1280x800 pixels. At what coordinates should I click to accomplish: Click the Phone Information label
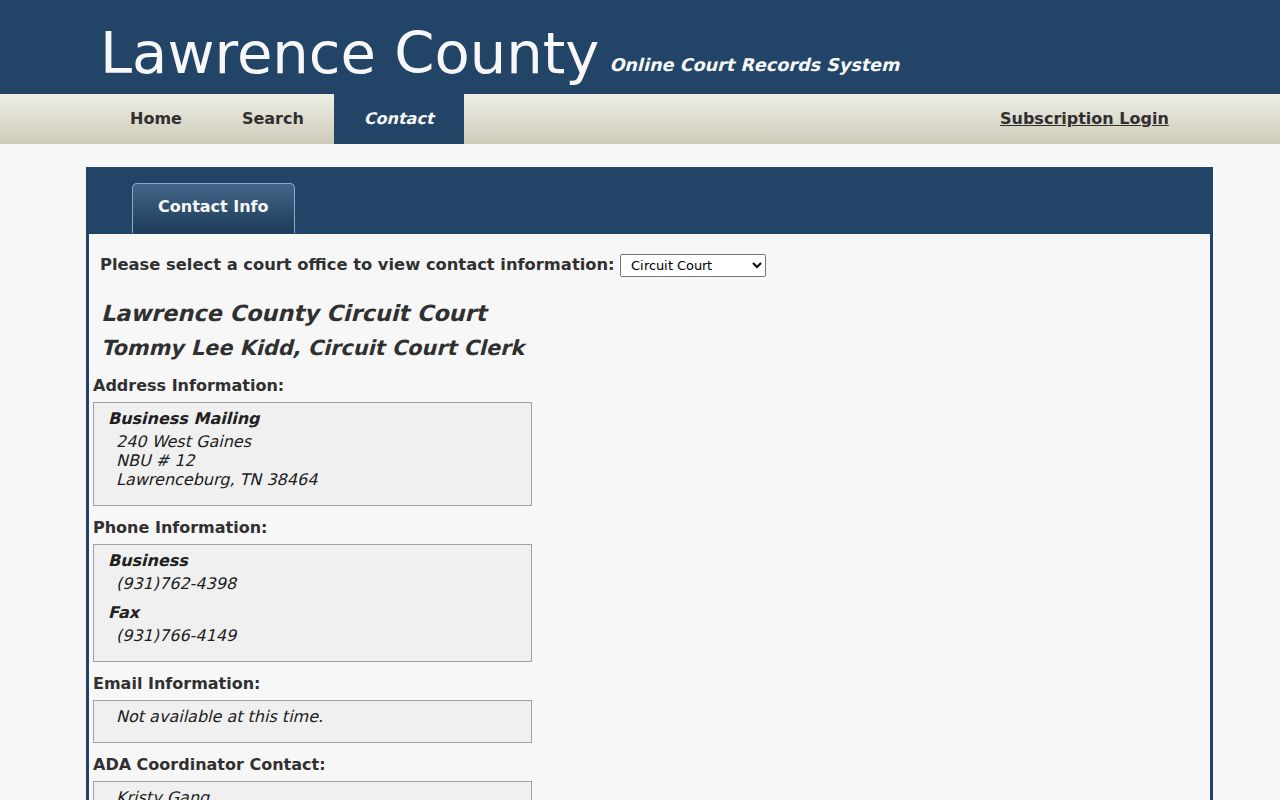(x=180, y=527)
